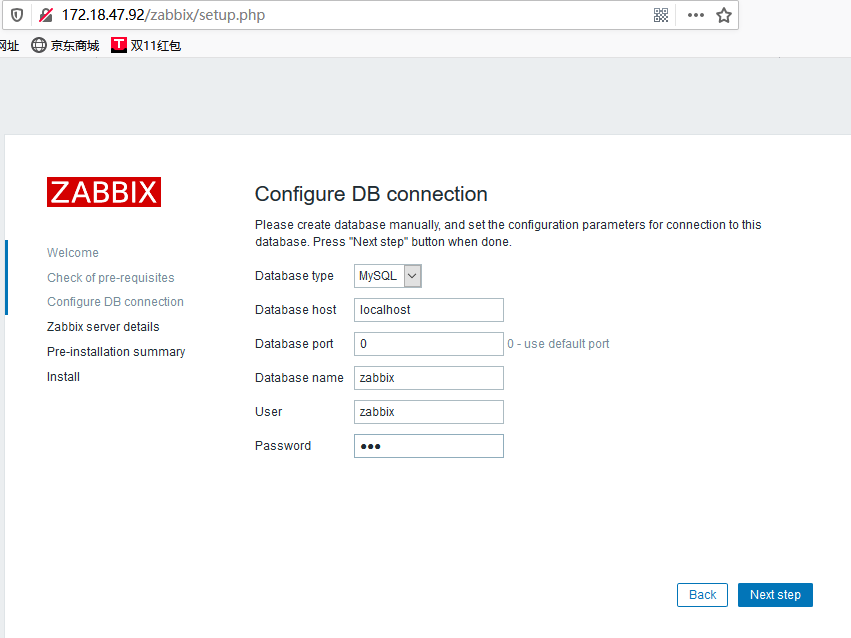
Task: Open the page actions three-dots menu
Action: click(x=695, y=15)
